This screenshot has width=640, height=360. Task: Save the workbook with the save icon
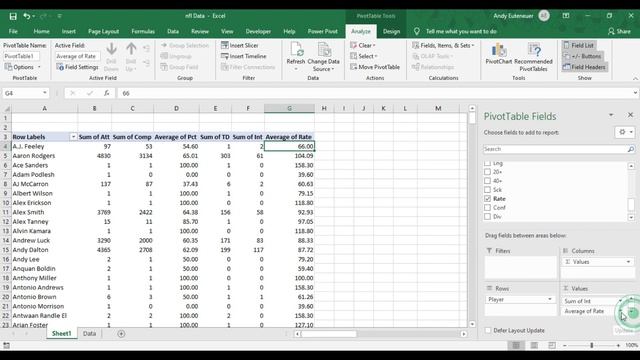tap(13, 16)
